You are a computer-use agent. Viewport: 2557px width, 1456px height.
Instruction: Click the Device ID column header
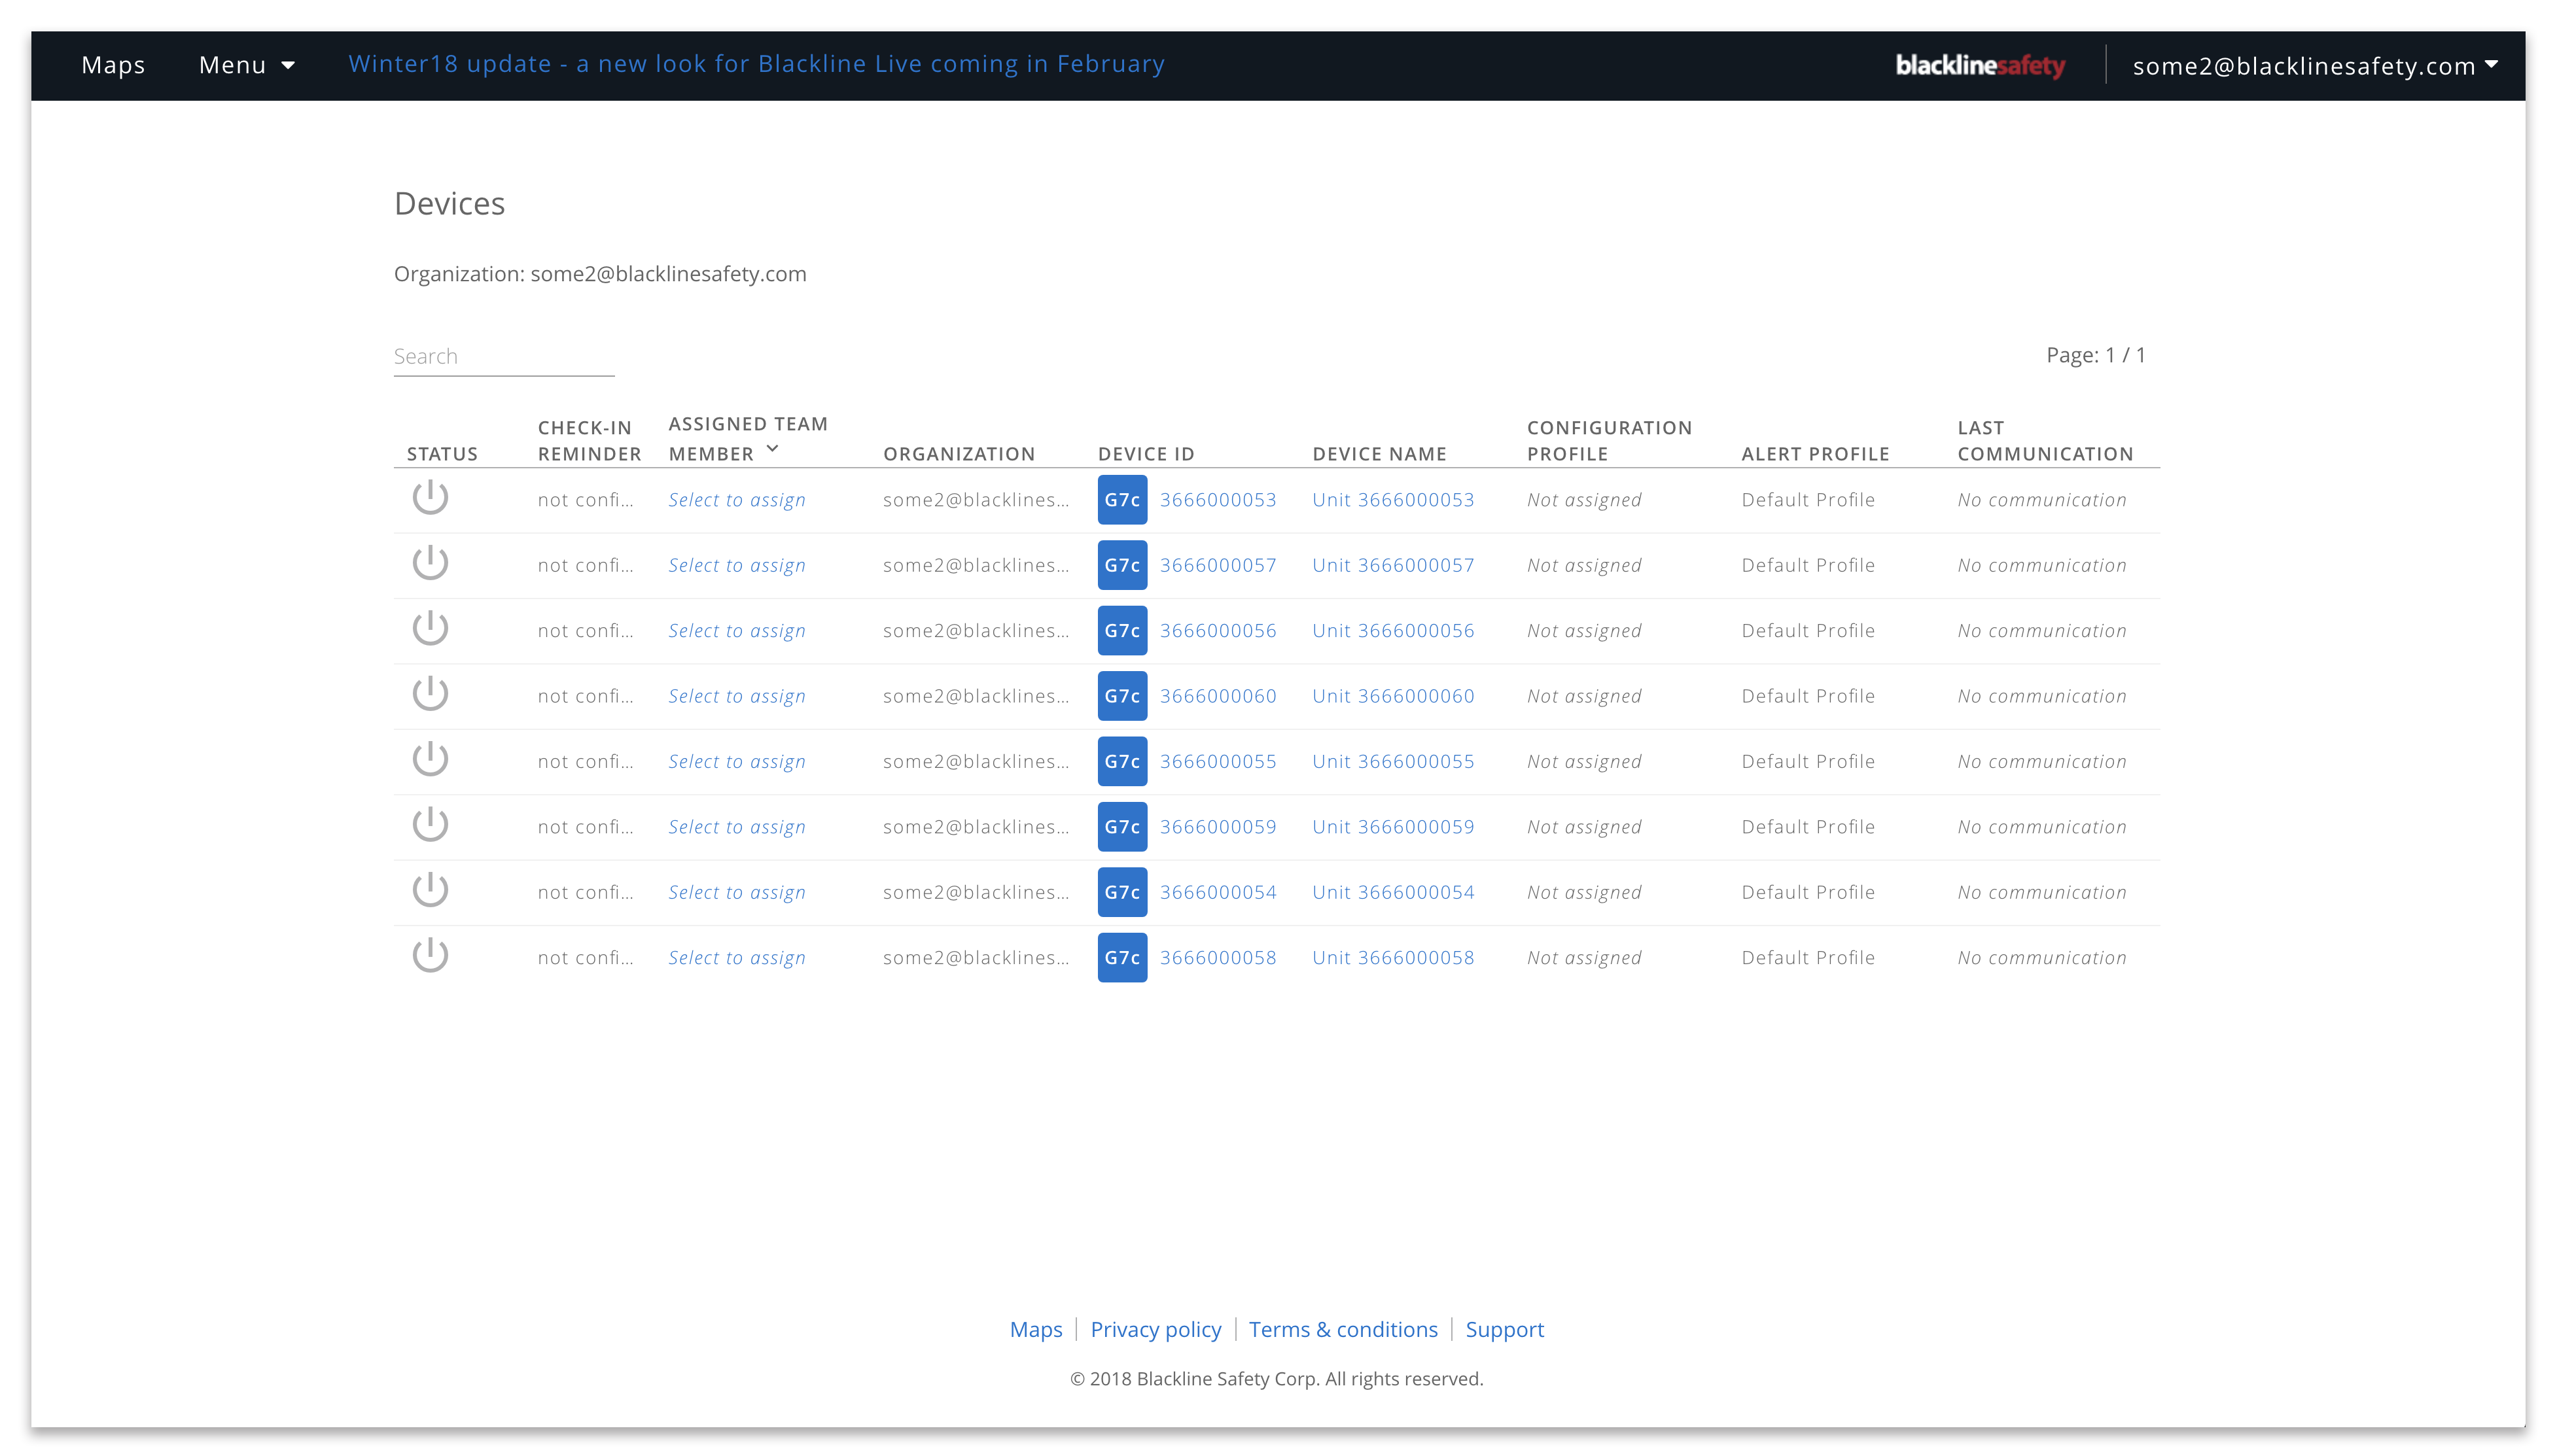1146,454
